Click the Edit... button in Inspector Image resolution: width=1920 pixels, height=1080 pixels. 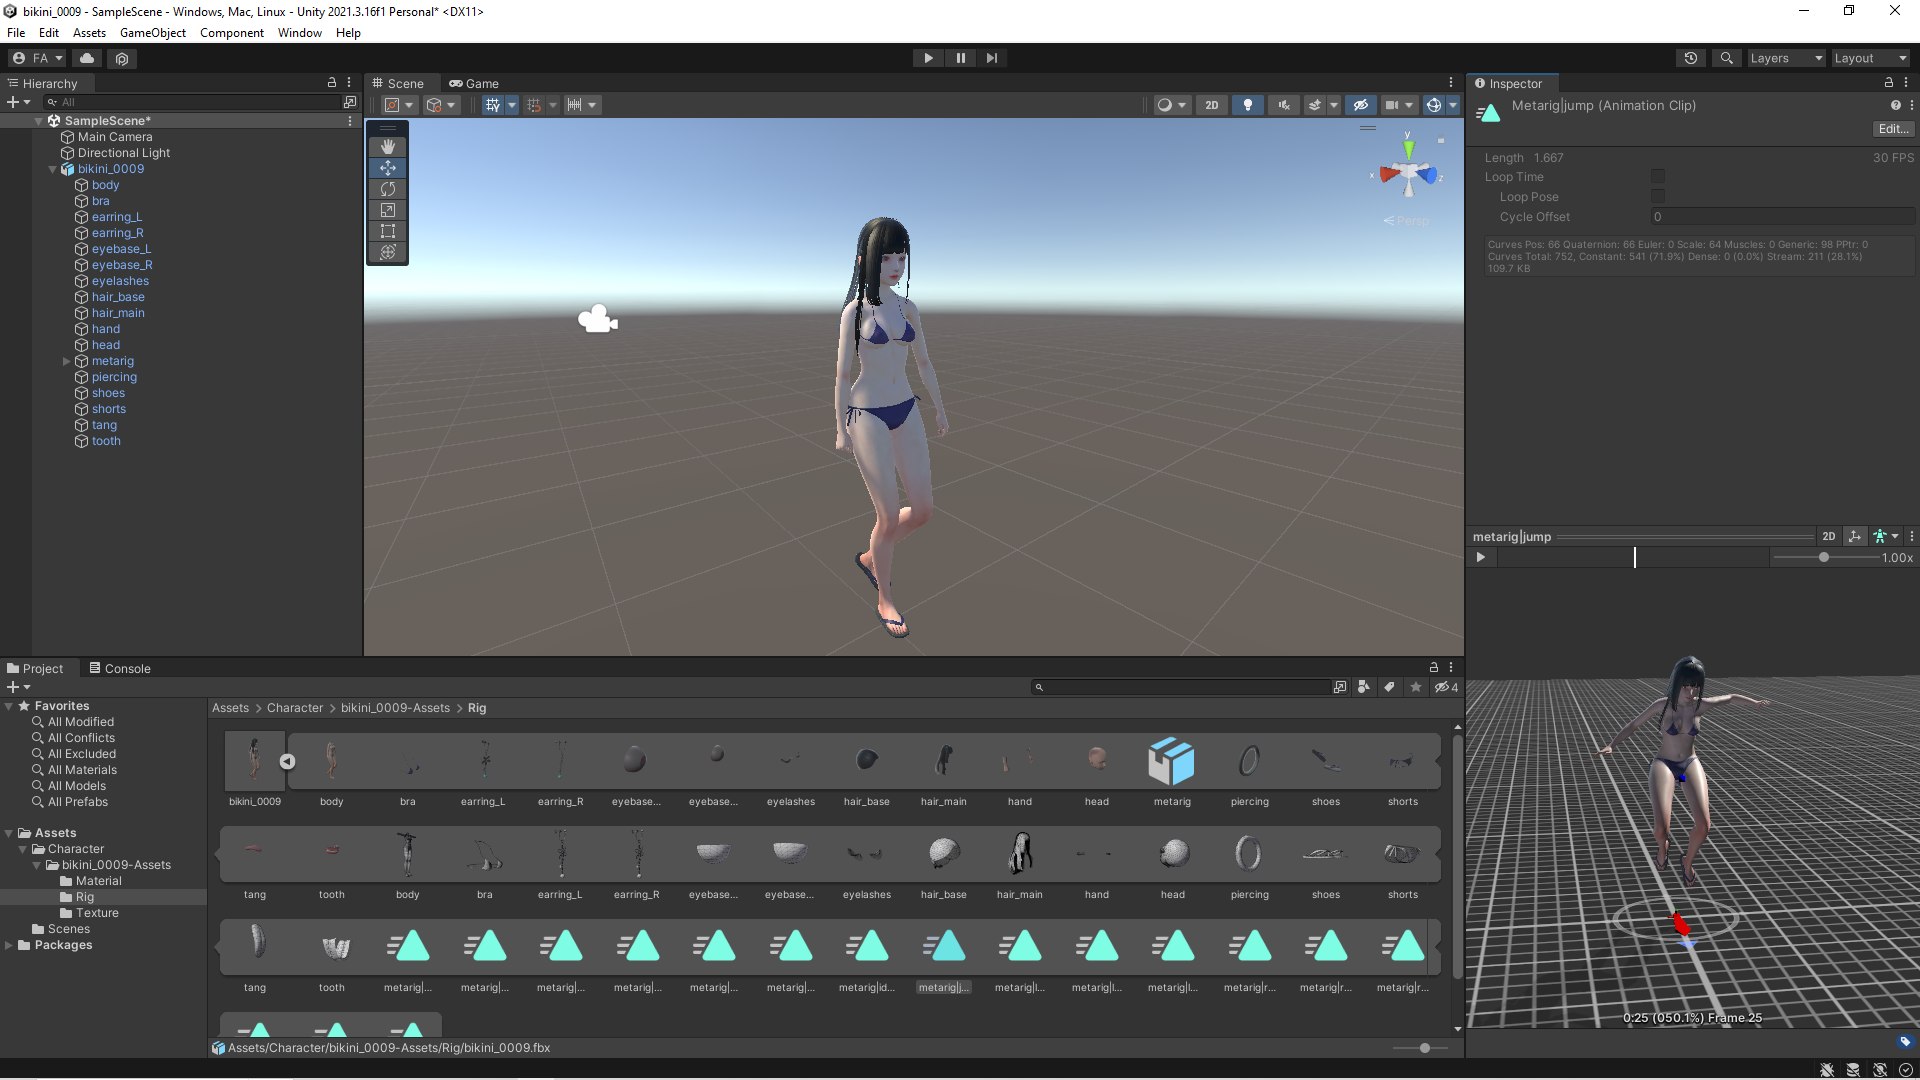1892,129
